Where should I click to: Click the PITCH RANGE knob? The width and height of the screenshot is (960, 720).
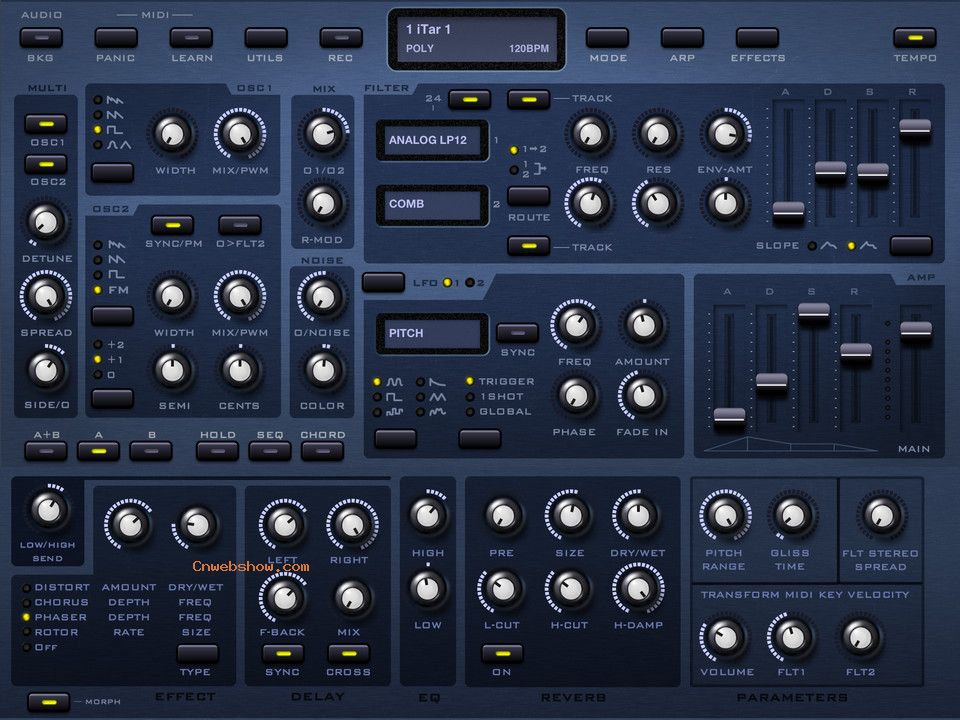click(726, 515)
